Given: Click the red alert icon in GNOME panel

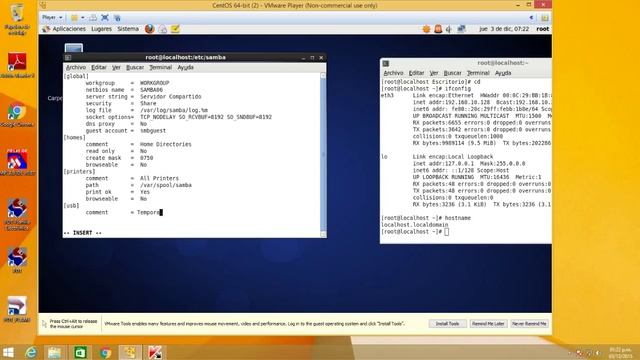Looking at the screenshot, I should point(438,29).
